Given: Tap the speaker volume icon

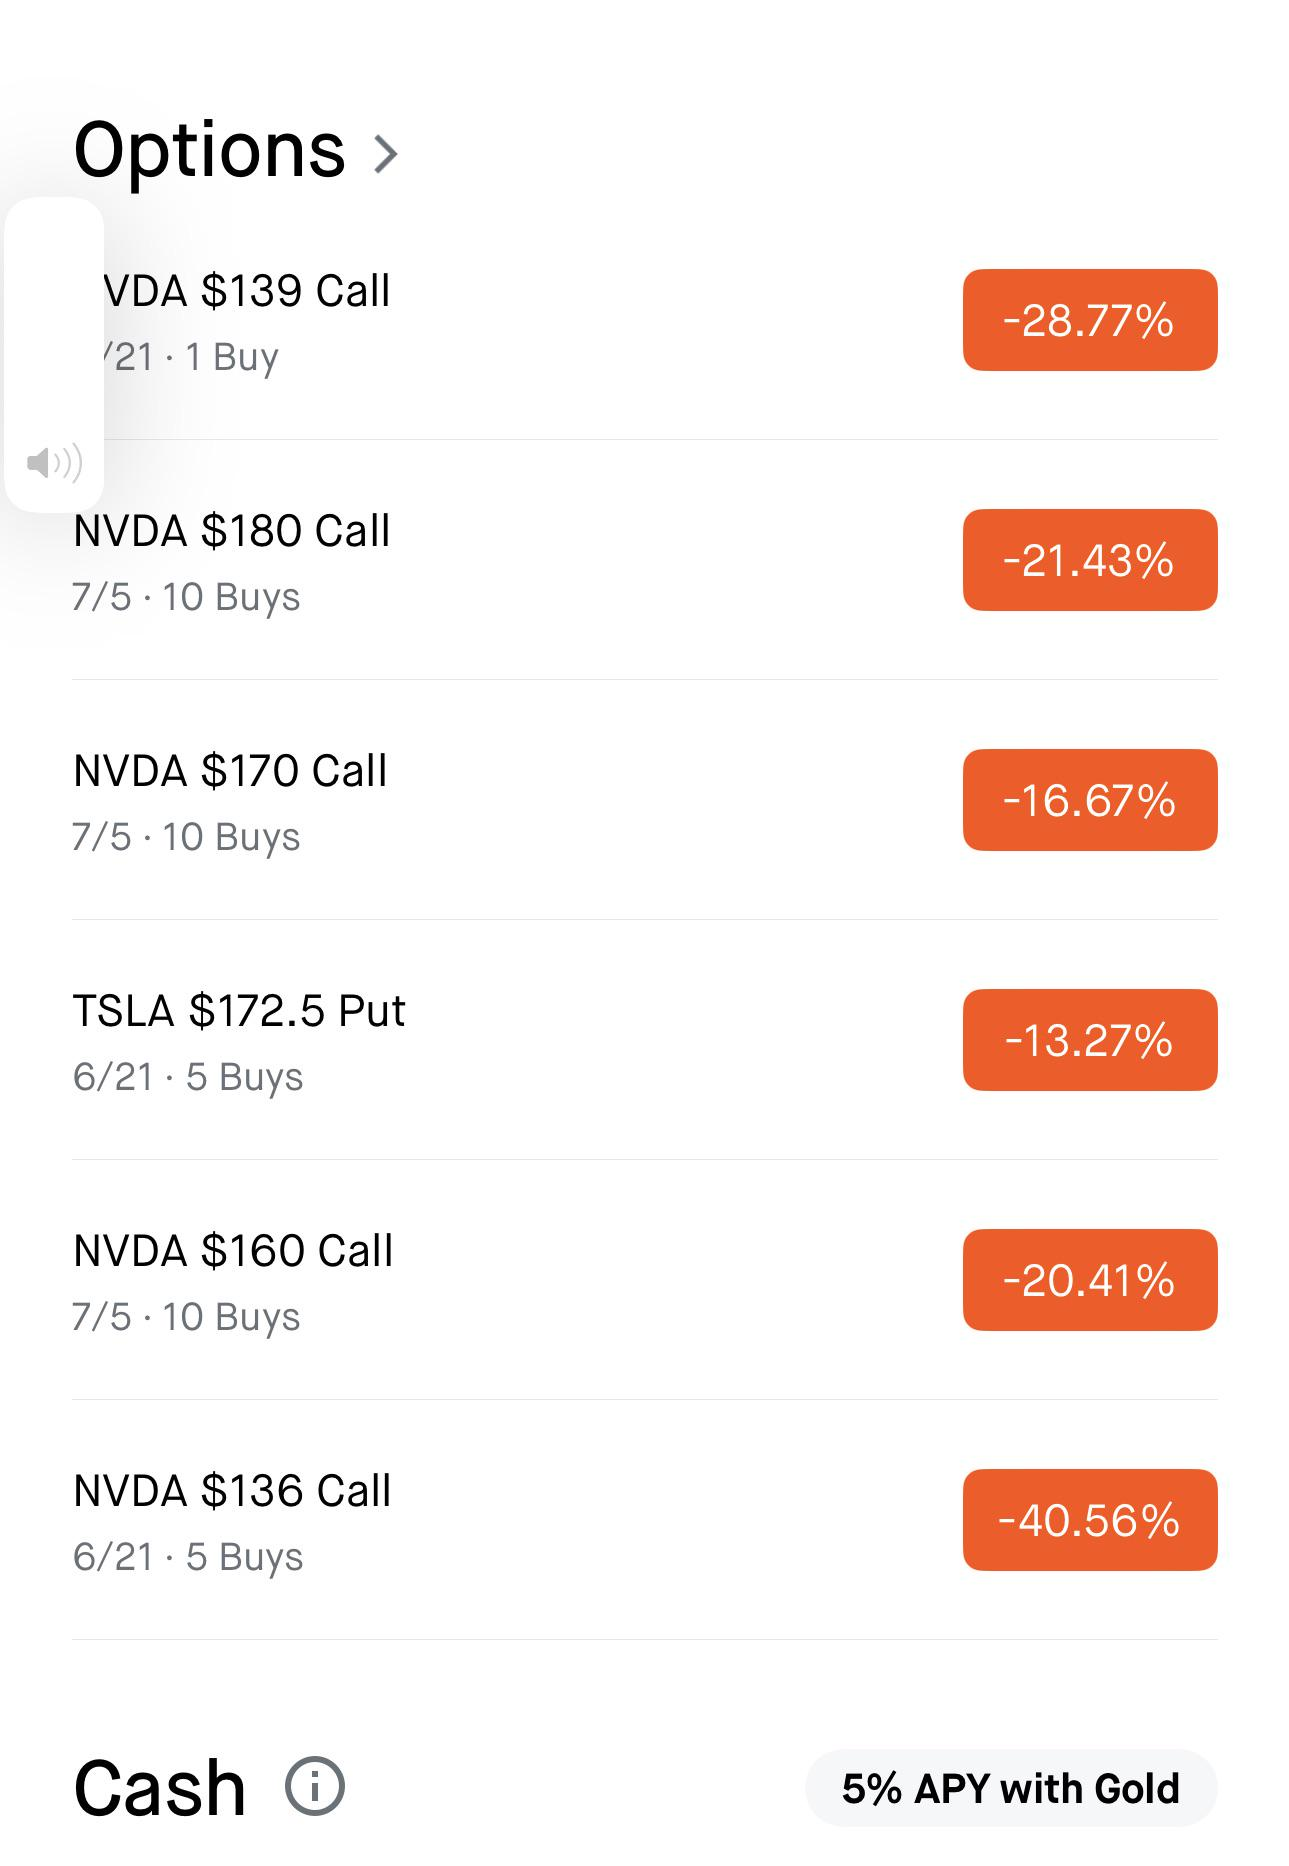Looking at the screenshot, I should point(54,463).
